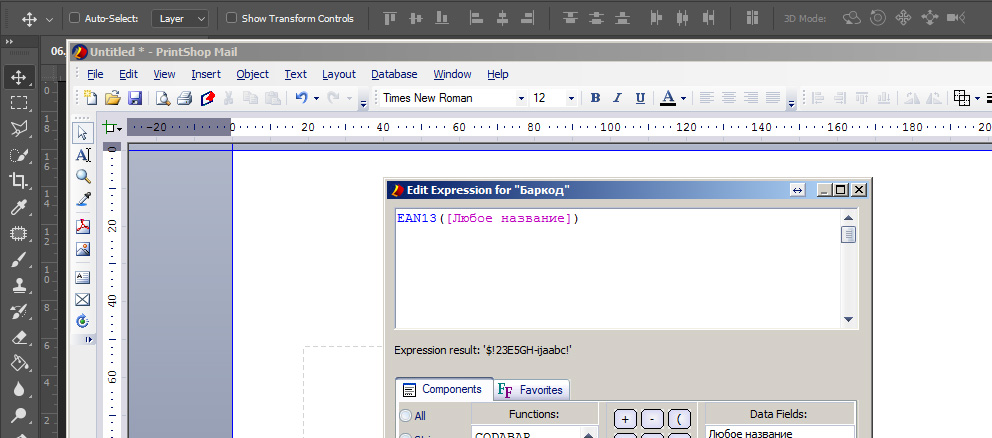Image resolution: width=992 pixels, height=438 pixels.
Task: Select the Photoshop Paint Bucket tool
Action: [19, 363]
